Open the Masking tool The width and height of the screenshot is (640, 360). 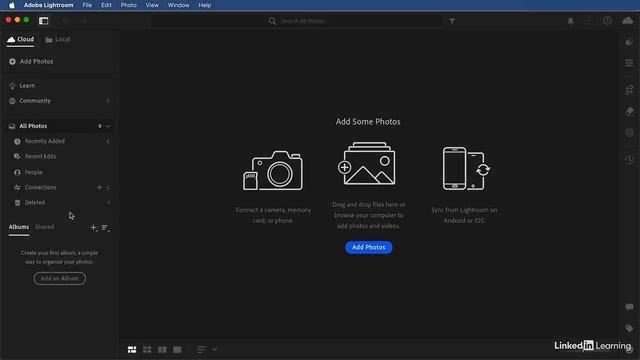(x=629, y=133)
